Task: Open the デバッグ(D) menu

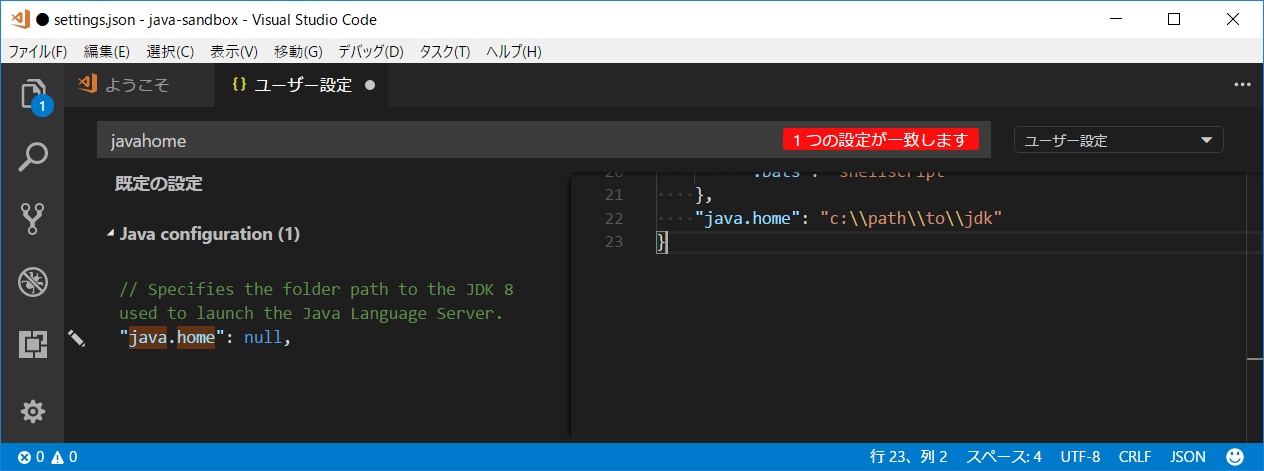Action: coord(371,51)
